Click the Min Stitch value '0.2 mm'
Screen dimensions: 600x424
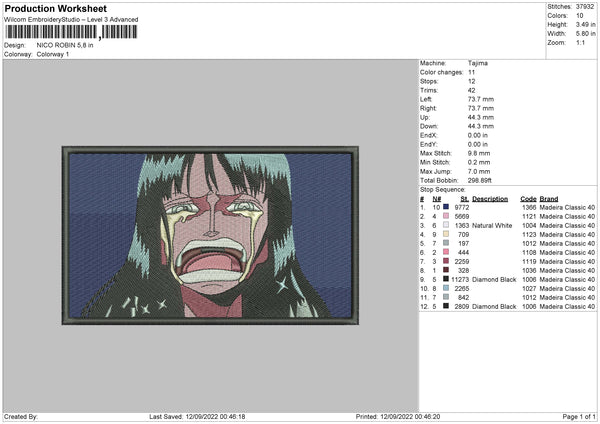[479, 162]
